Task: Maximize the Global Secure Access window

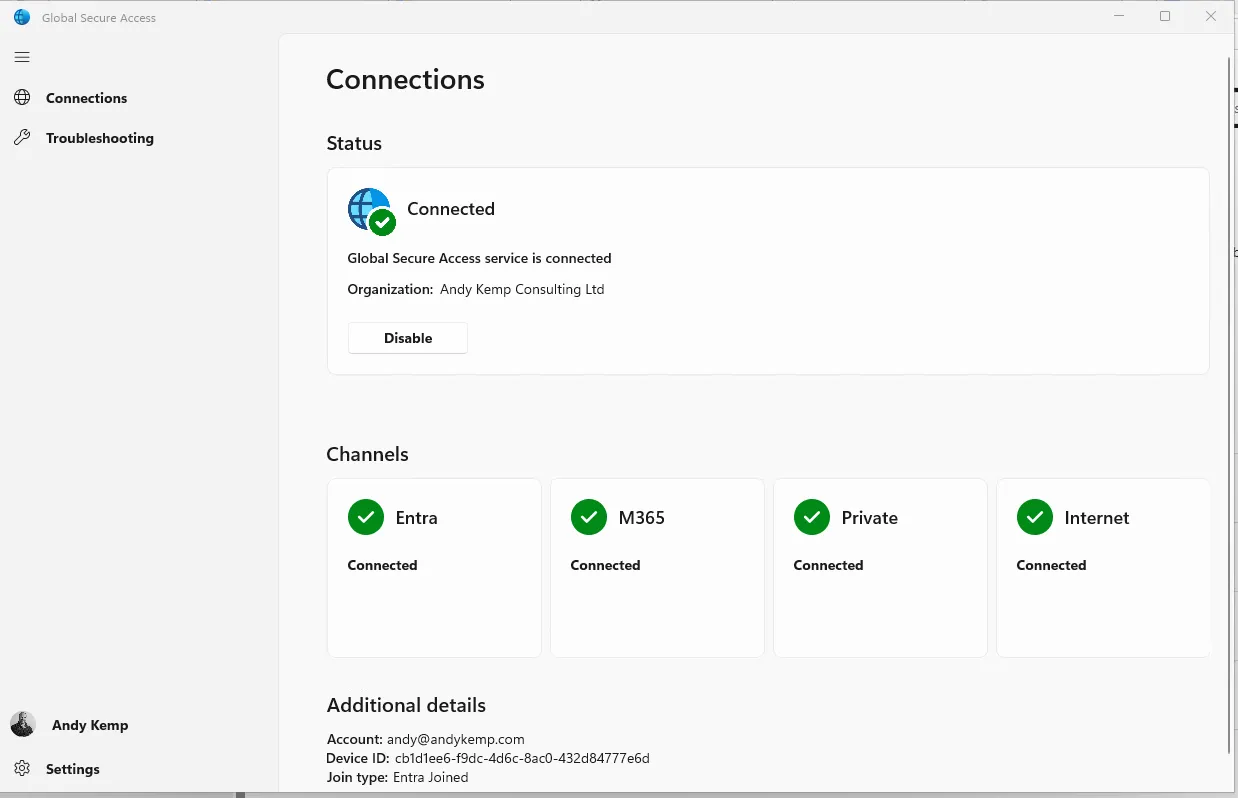Action: click(1165, 16)
